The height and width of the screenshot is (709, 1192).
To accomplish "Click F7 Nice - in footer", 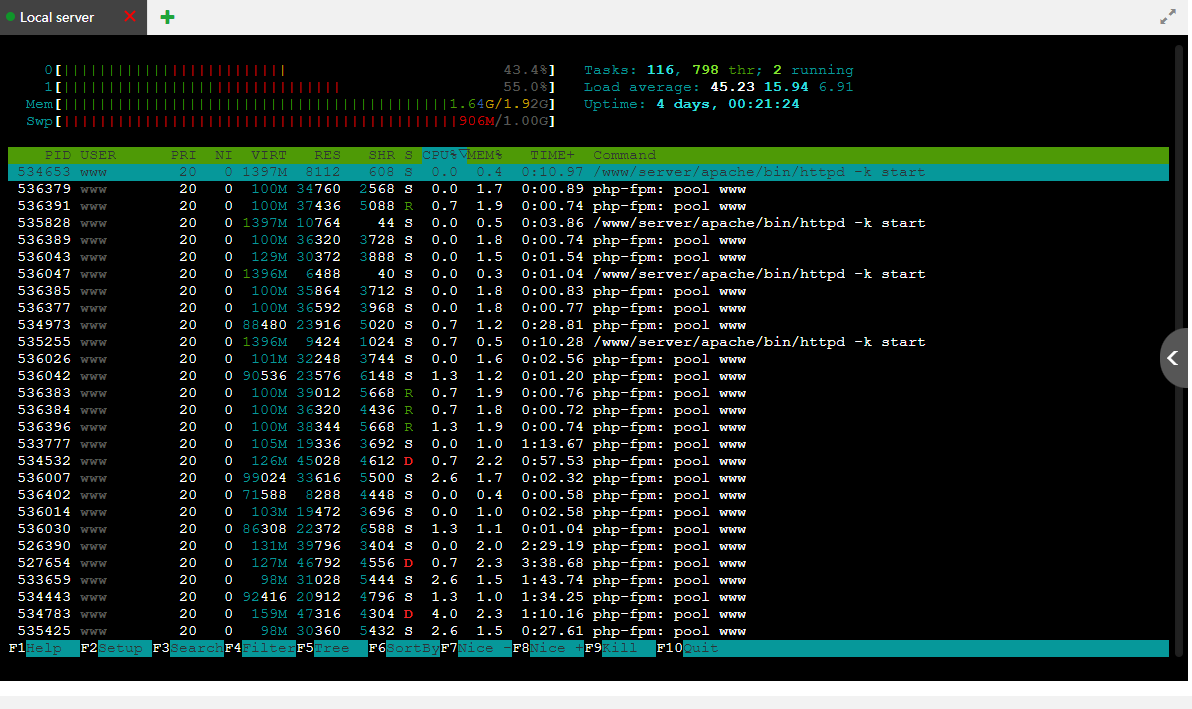I will pos(476,648).
